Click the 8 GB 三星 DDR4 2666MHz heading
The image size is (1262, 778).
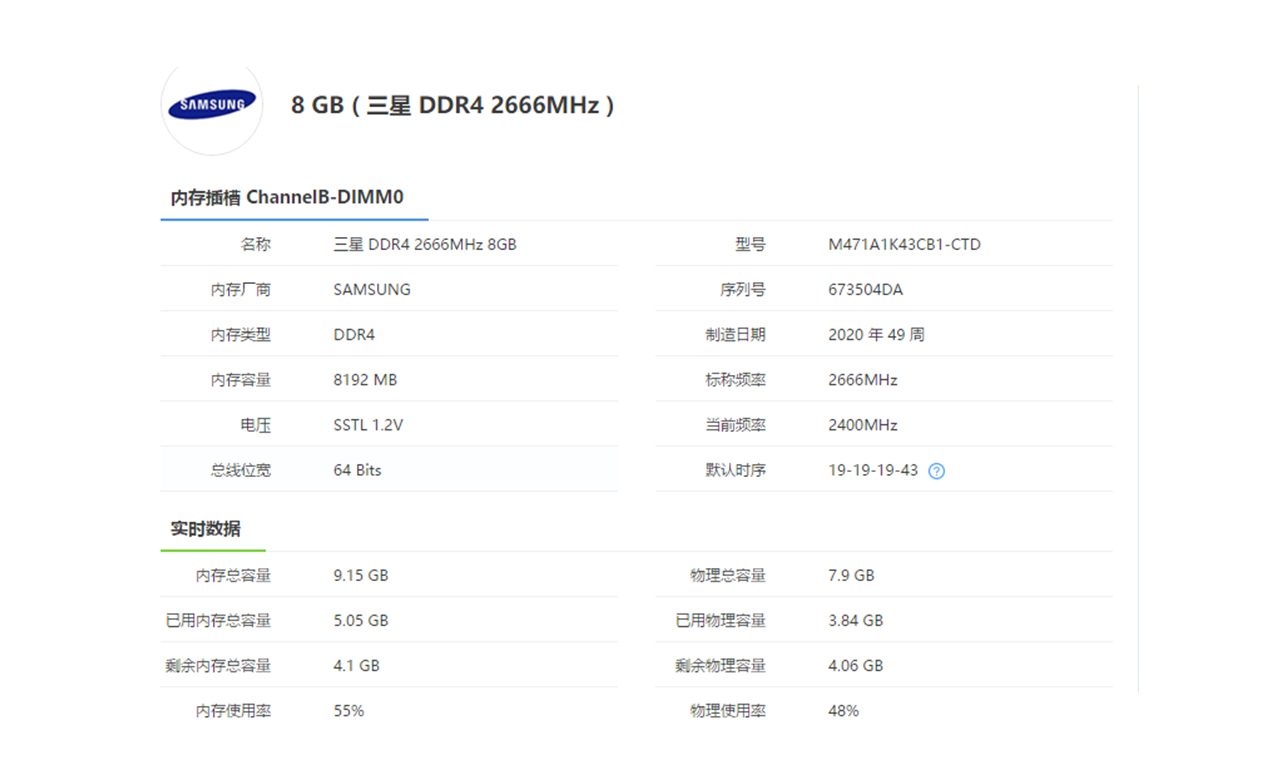click(452, 105)
